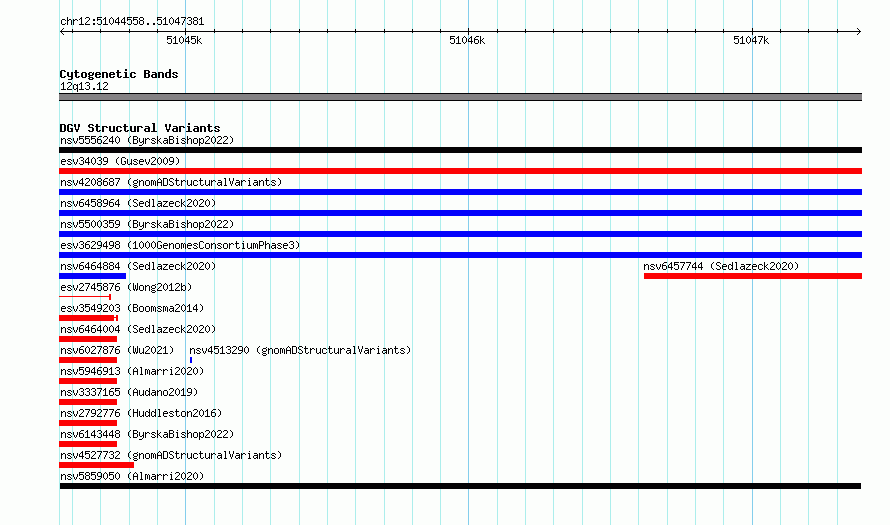
Task: Select the 12q13.12 band label
Action: click(84, 86)
